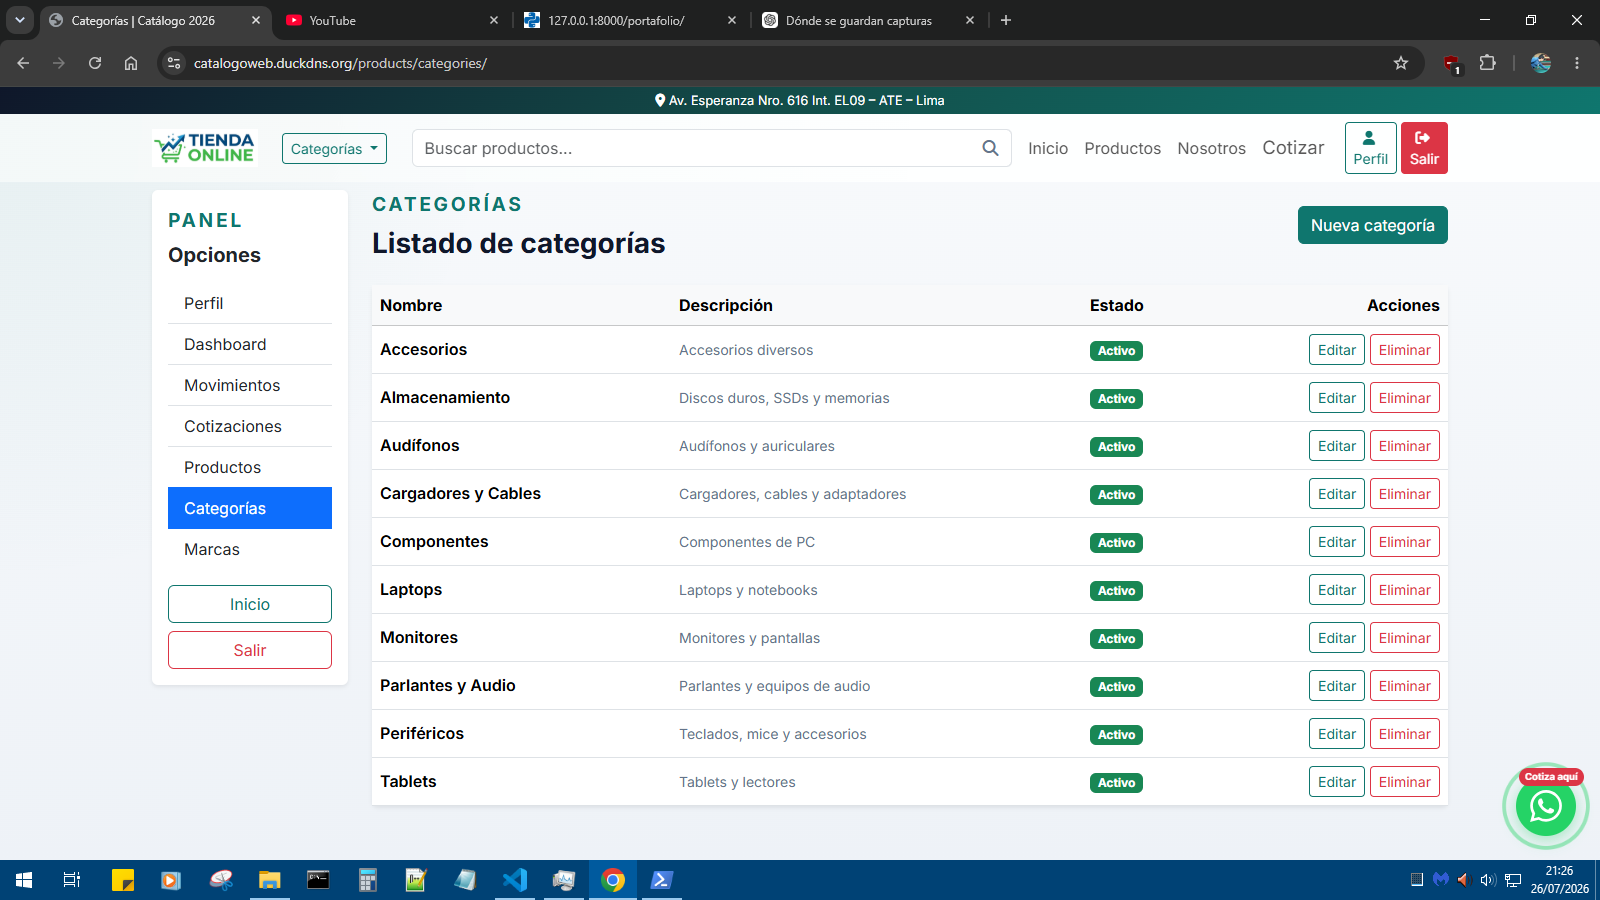Screen dimensions: 1600x900
Task: Click Cotizar in top navigation
Action: point(1293,148)
